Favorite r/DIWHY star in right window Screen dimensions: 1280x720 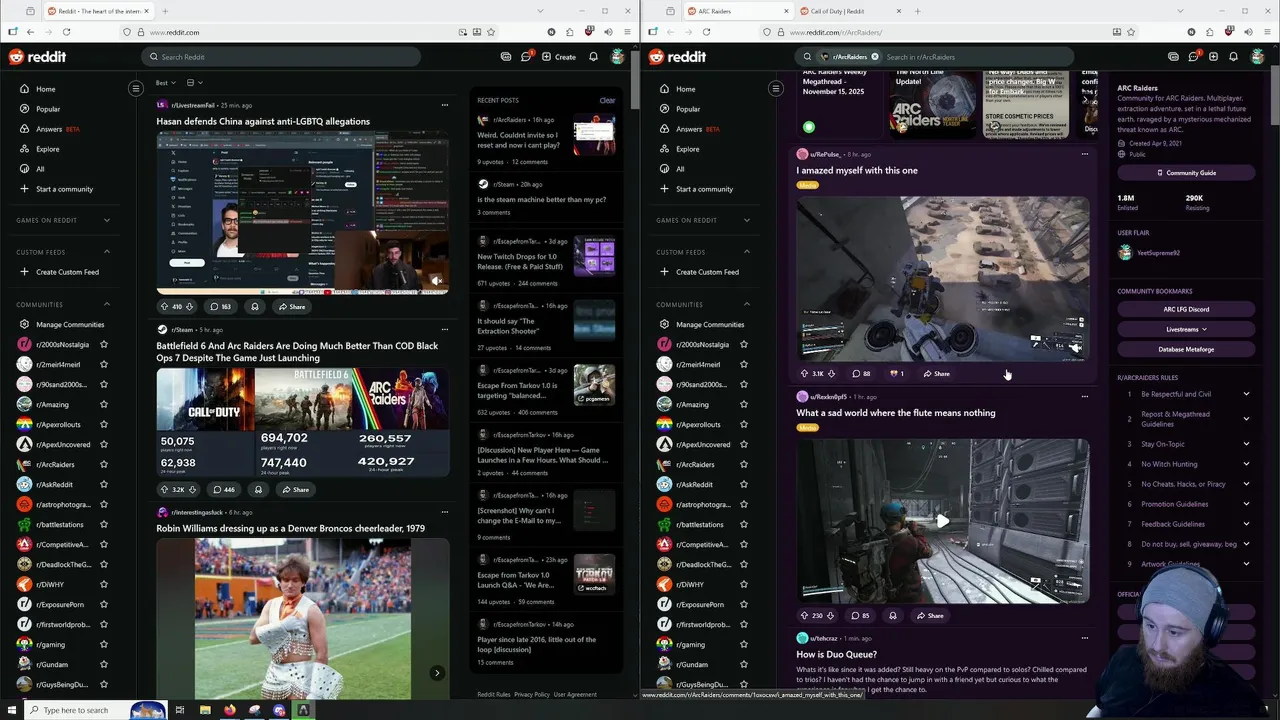click(744, 585)
